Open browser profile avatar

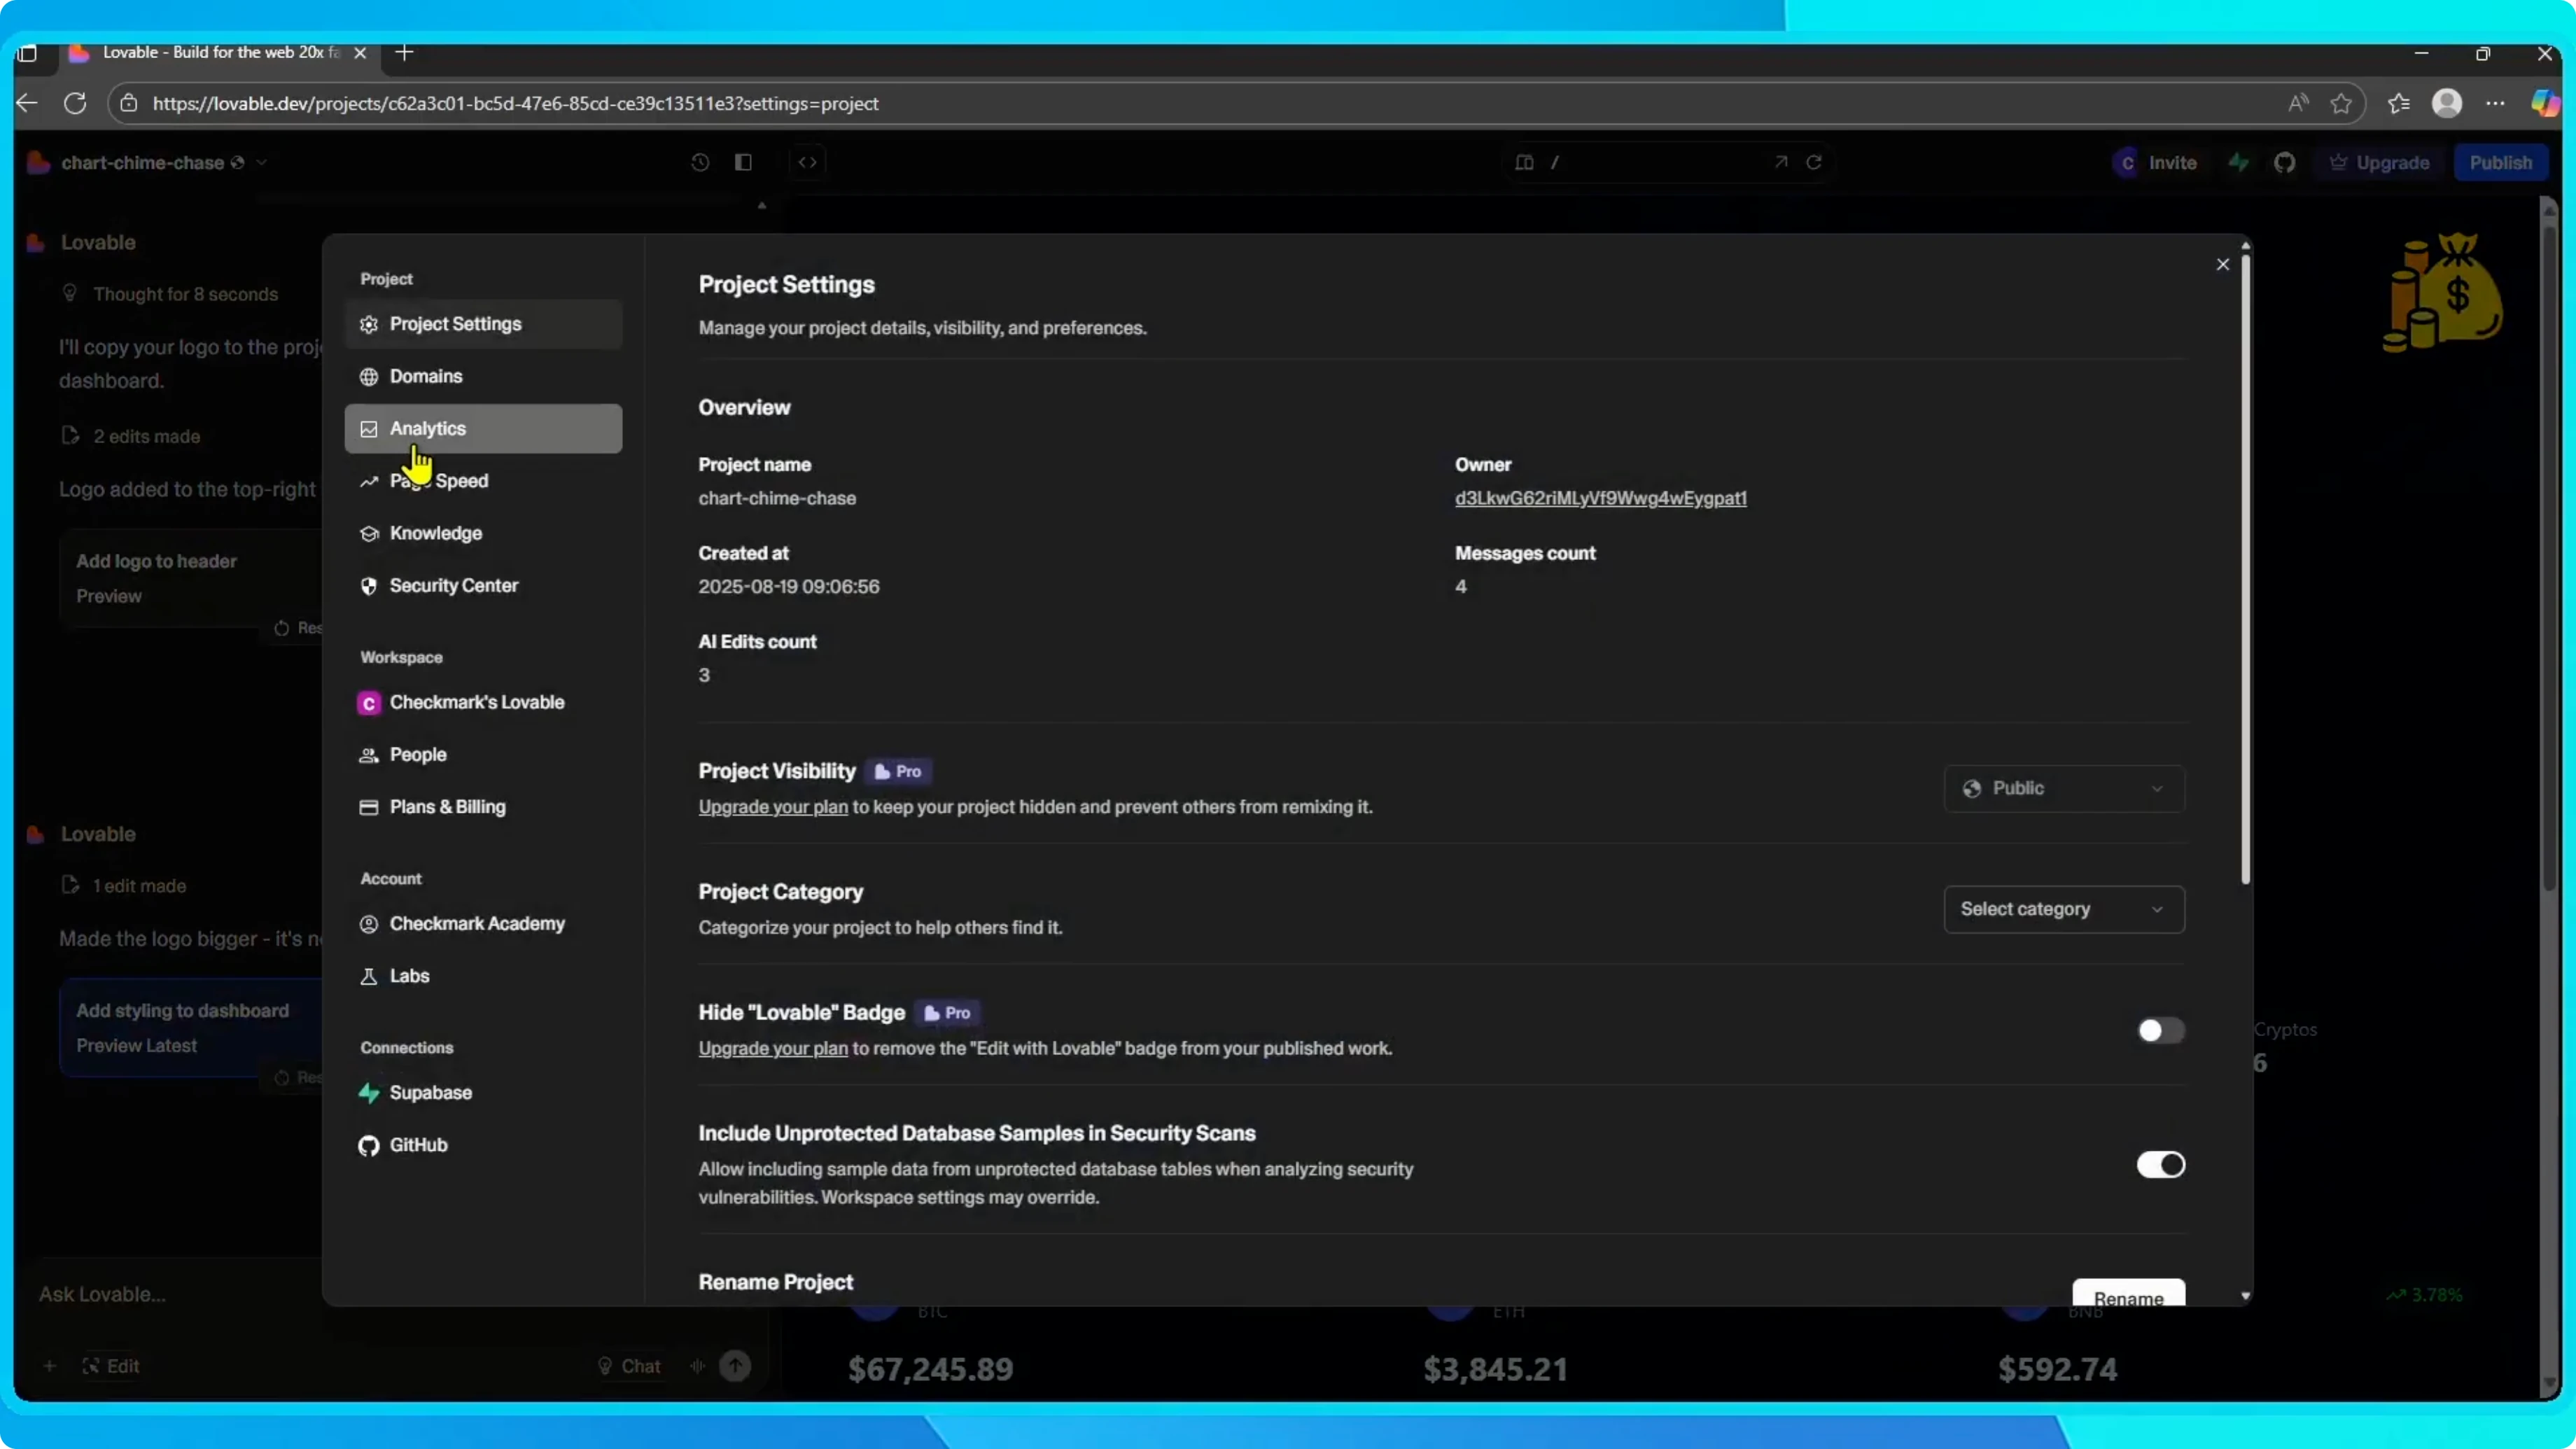coord(2447,103)
